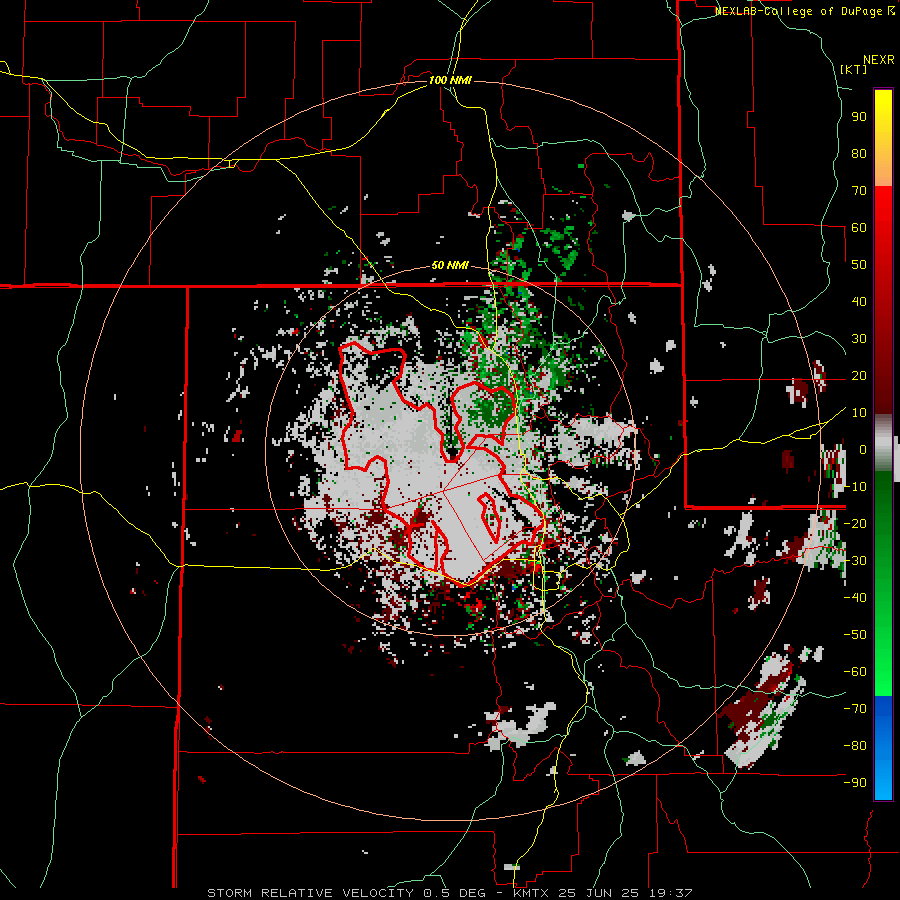This screenshot has height=900, width=900.
Task: Click the -40 value on the velocity scale
Action: [x=855, y=598]
